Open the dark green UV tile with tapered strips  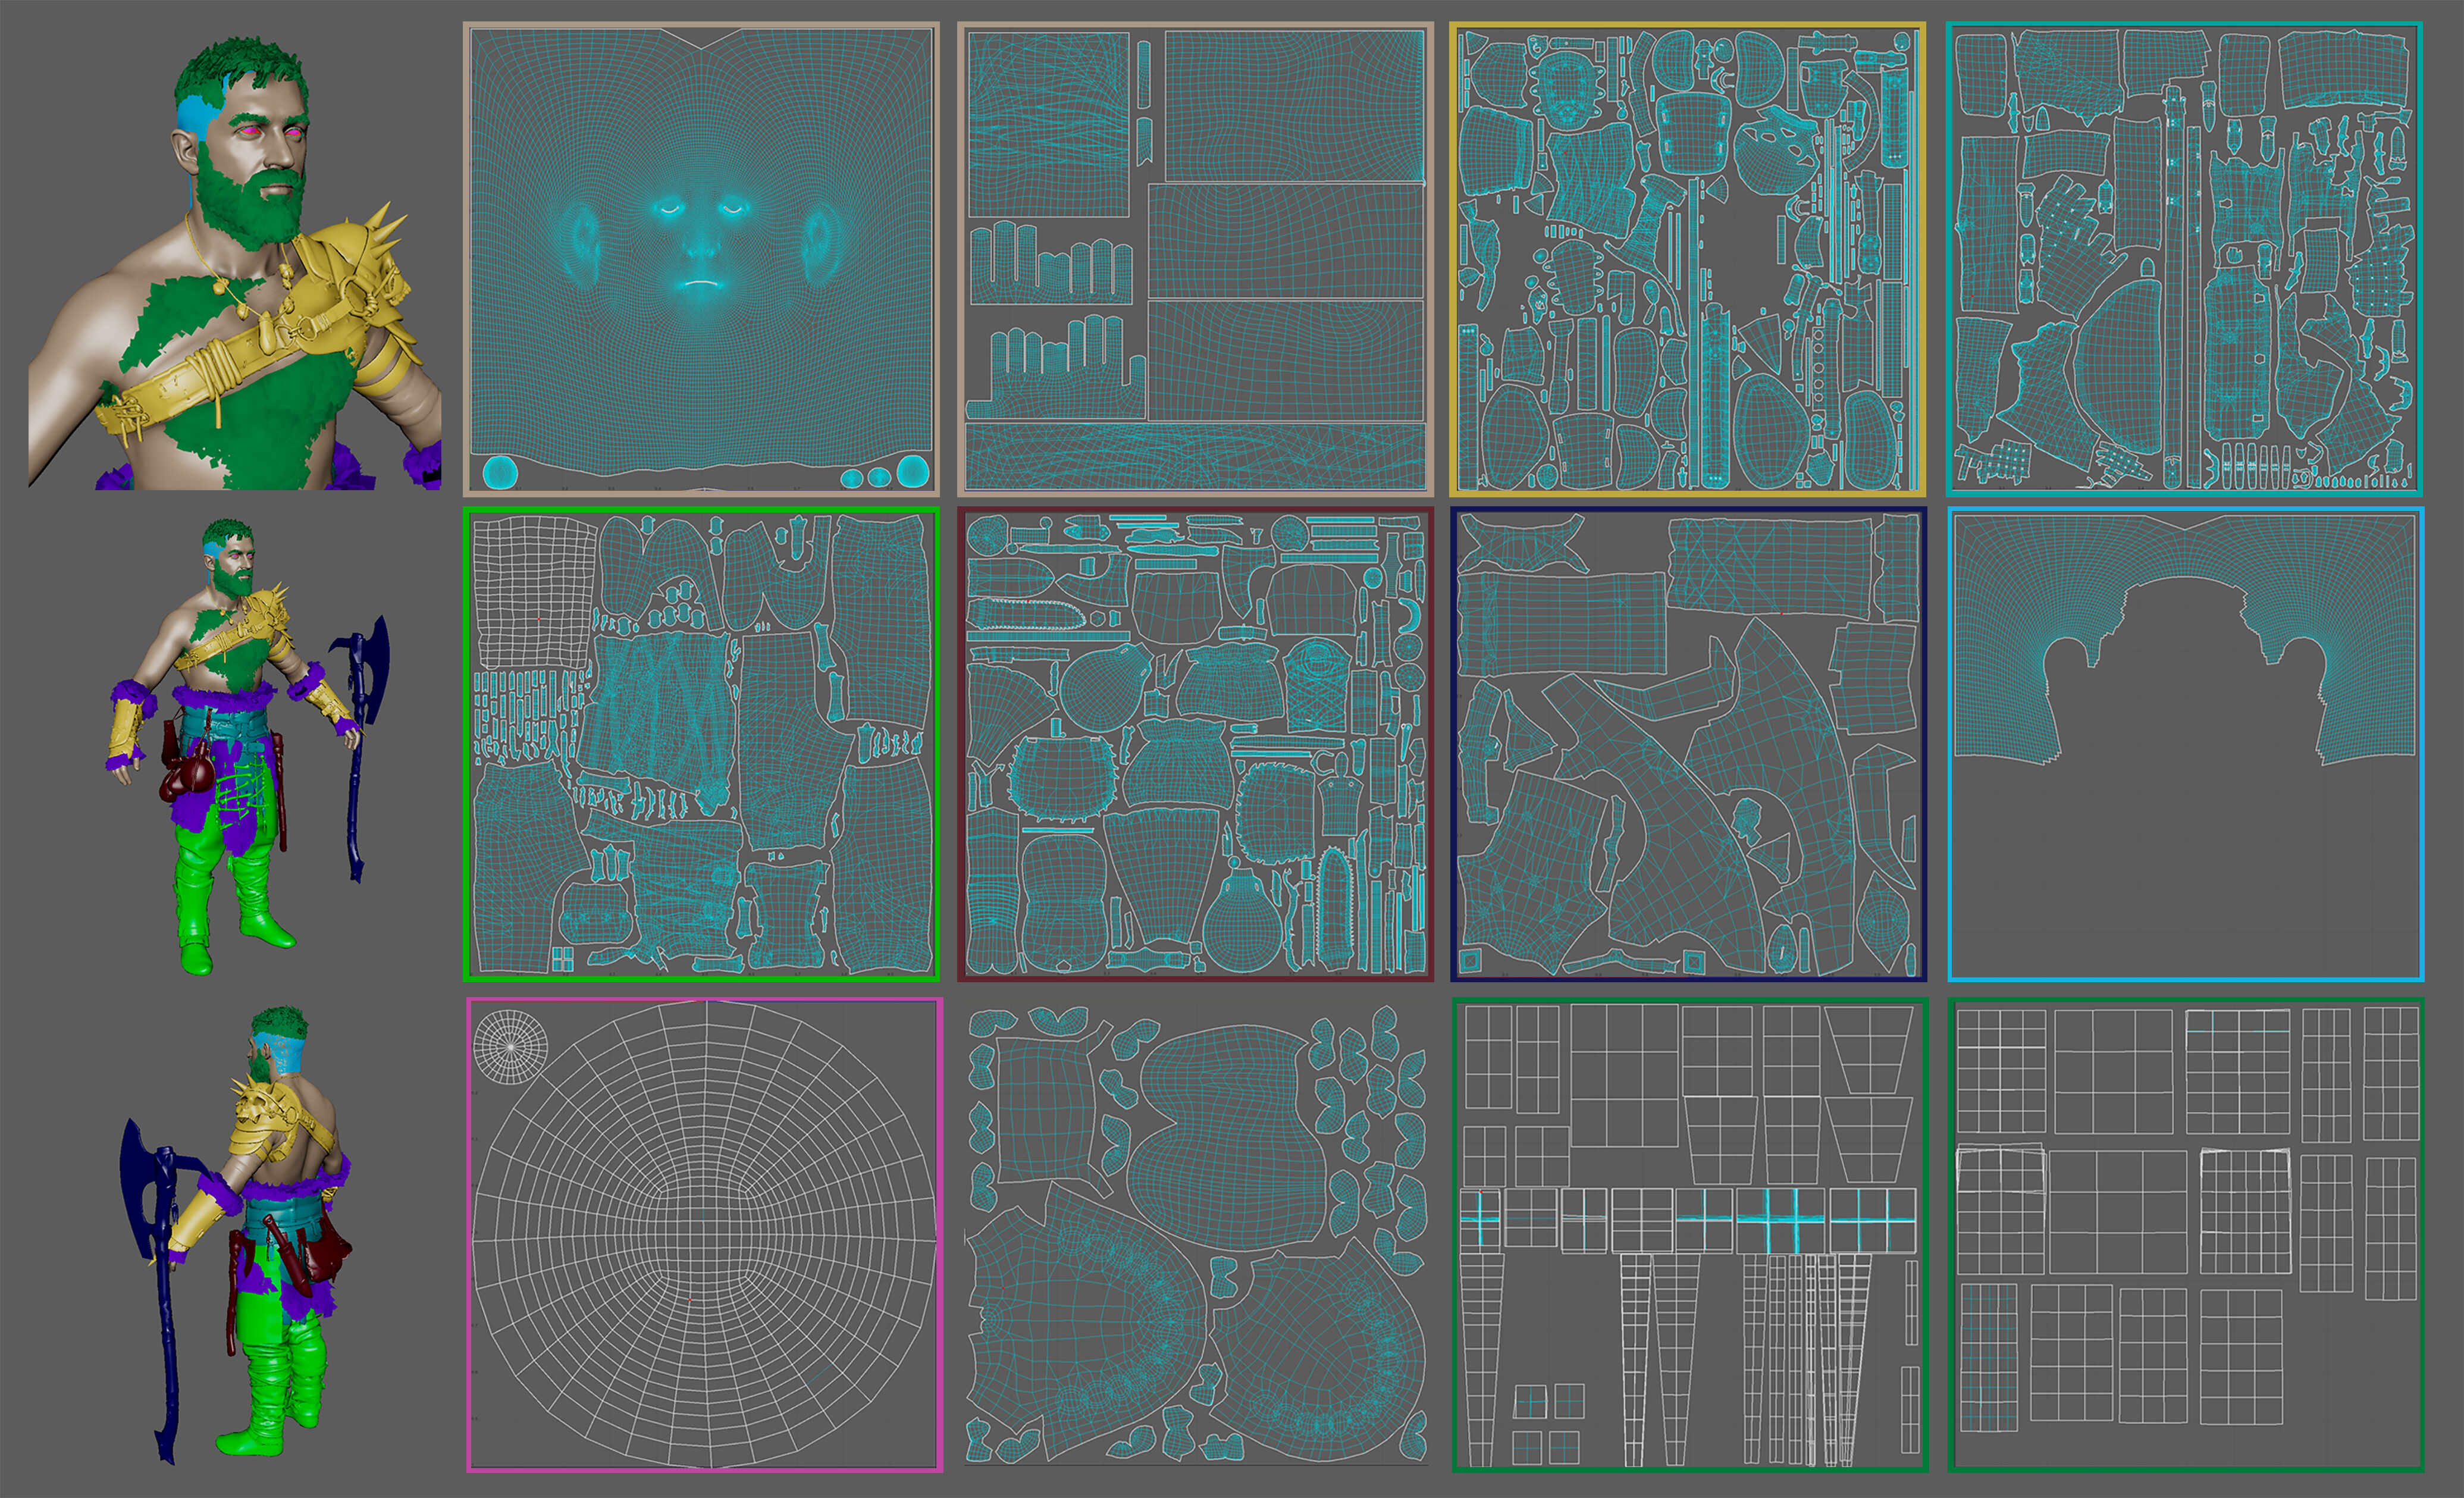pos(1689,1235)
